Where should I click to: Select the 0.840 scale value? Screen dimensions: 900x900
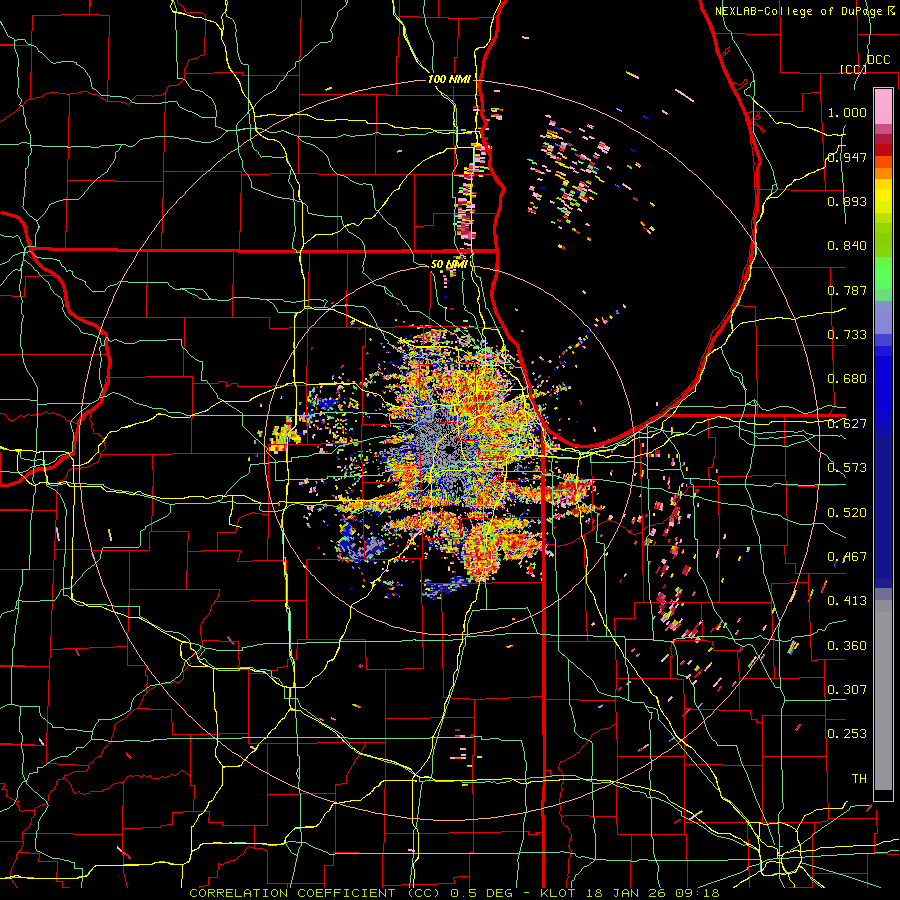pos(847,246)
